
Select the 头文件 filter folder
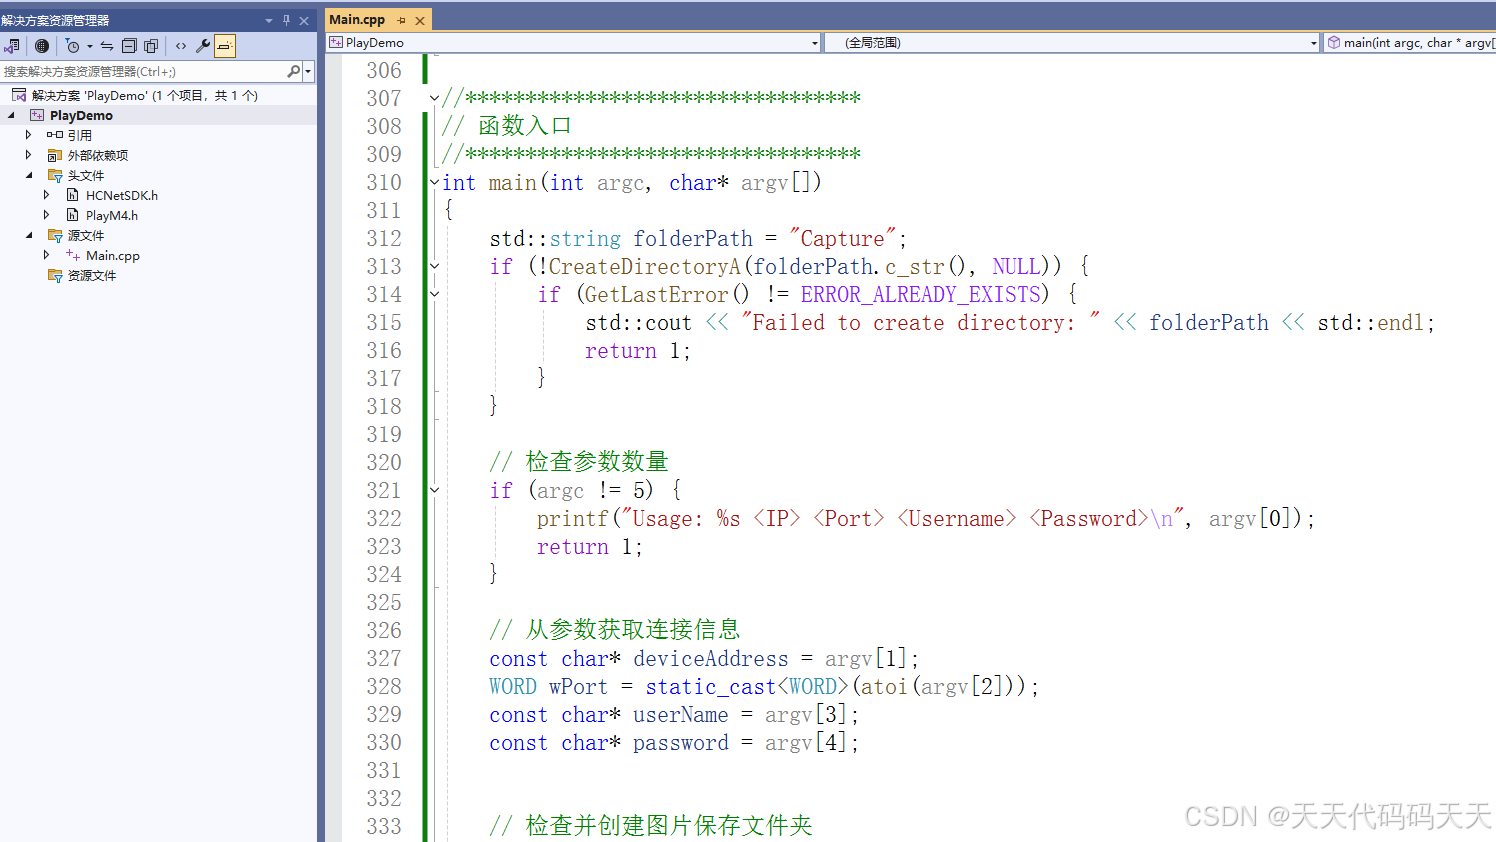(86, 175)
